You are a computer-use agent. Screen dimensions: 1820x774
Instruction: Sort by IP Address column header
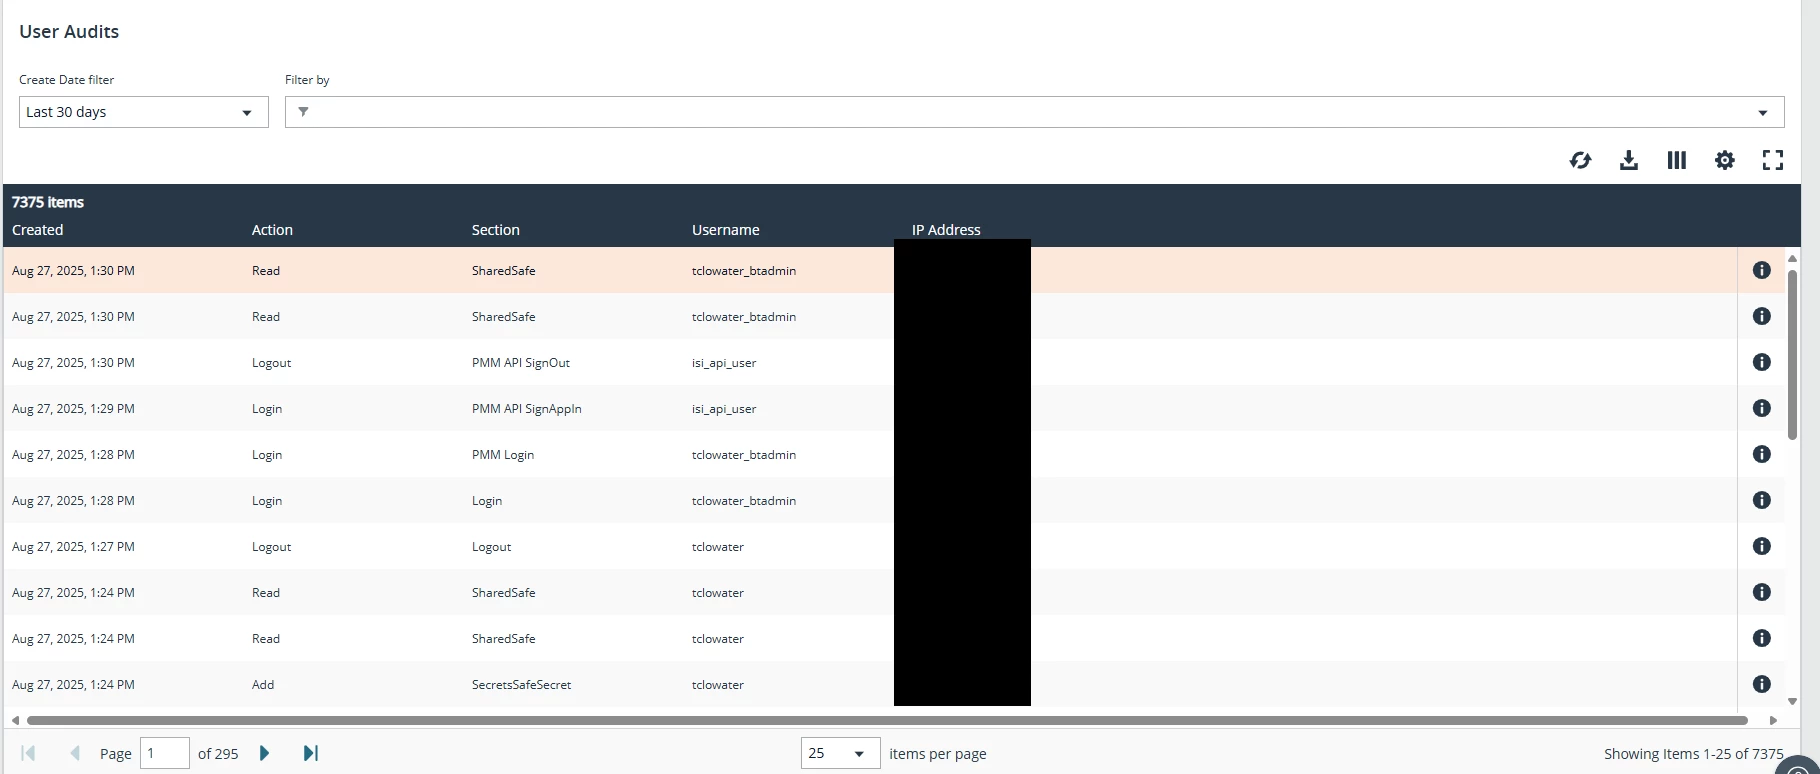946,230
